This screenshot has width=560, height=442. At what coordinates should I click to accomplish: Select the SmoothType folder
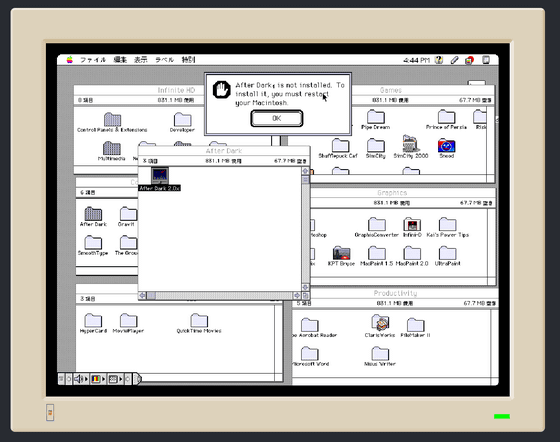(x=93, y=245)
